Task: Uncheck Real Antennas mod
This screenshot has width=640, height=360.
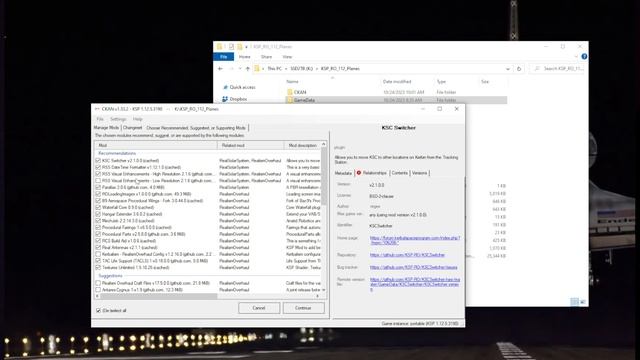Action: click(x=98, y=247)
